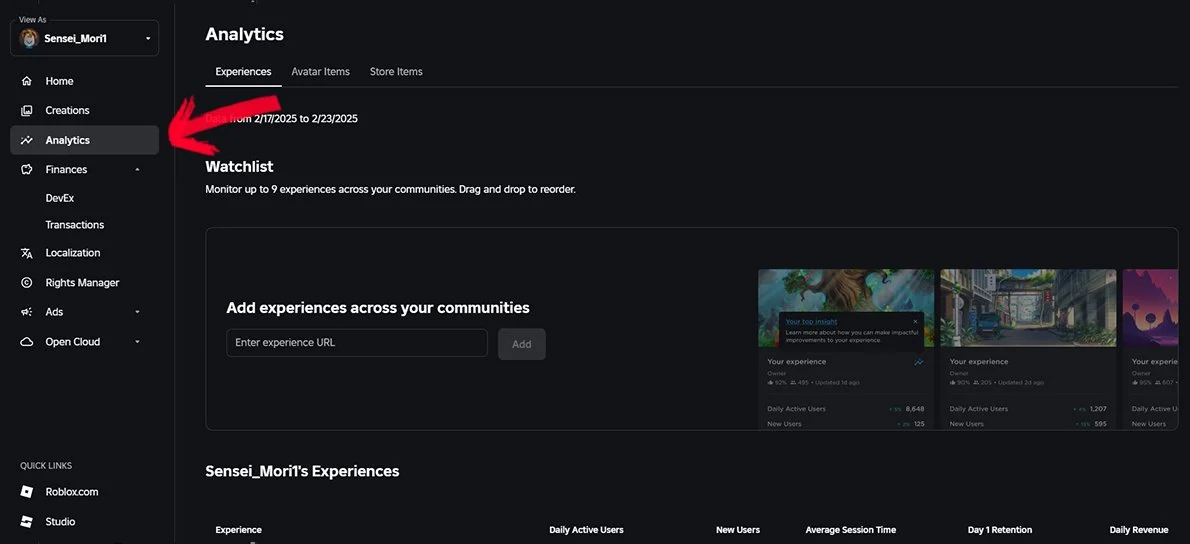1190x544 pixels.
Task: Click the Home house icon in sidebar
Action: click(27, 81)
